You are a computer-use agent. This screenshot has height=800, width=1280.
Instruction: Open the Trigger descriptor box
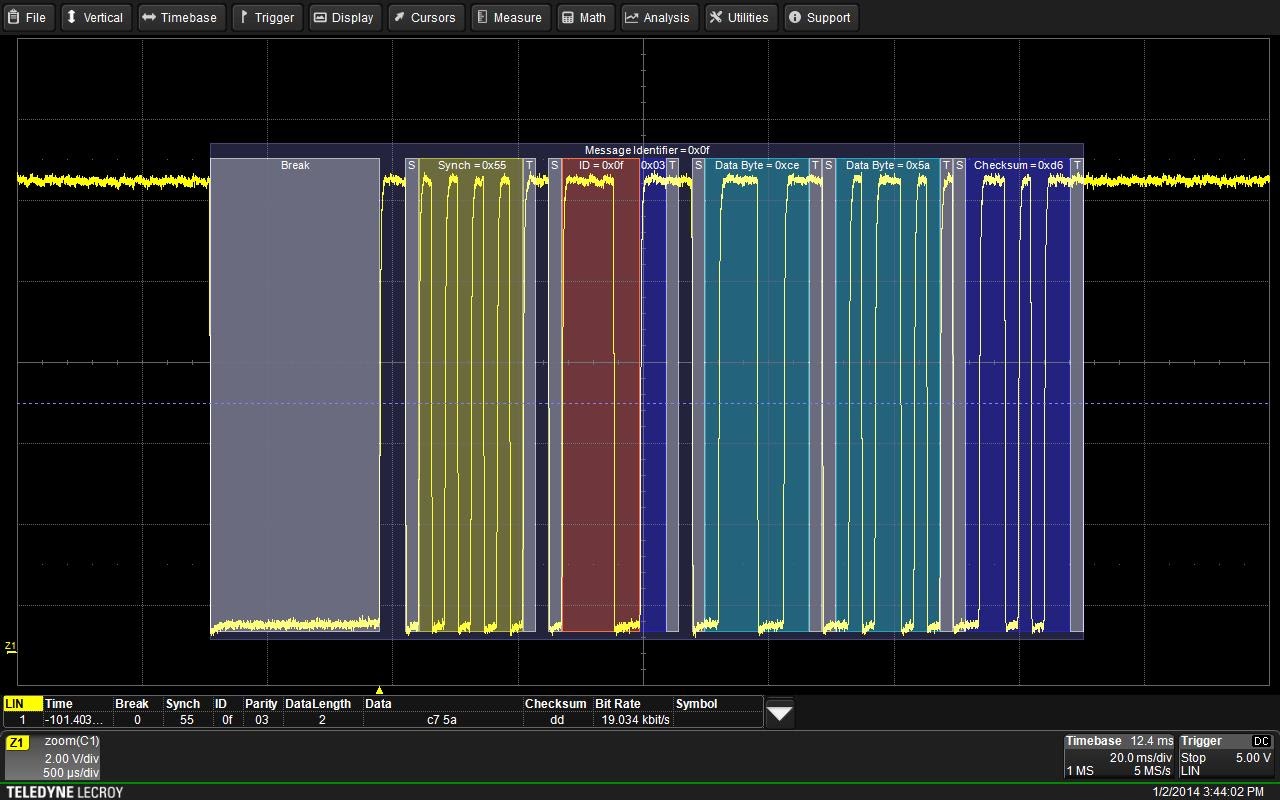click(x=1225, y=755)
